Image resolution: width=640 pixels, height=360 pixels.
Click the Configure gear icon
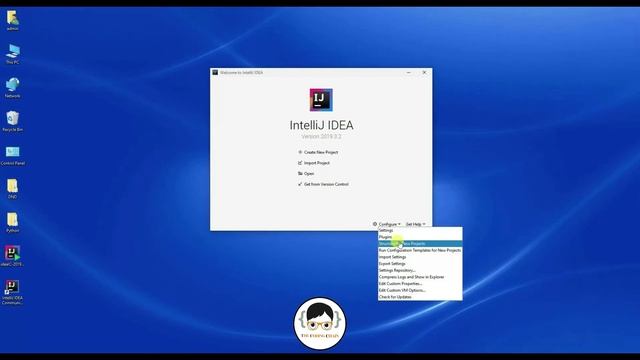click(x=375, y=224)
